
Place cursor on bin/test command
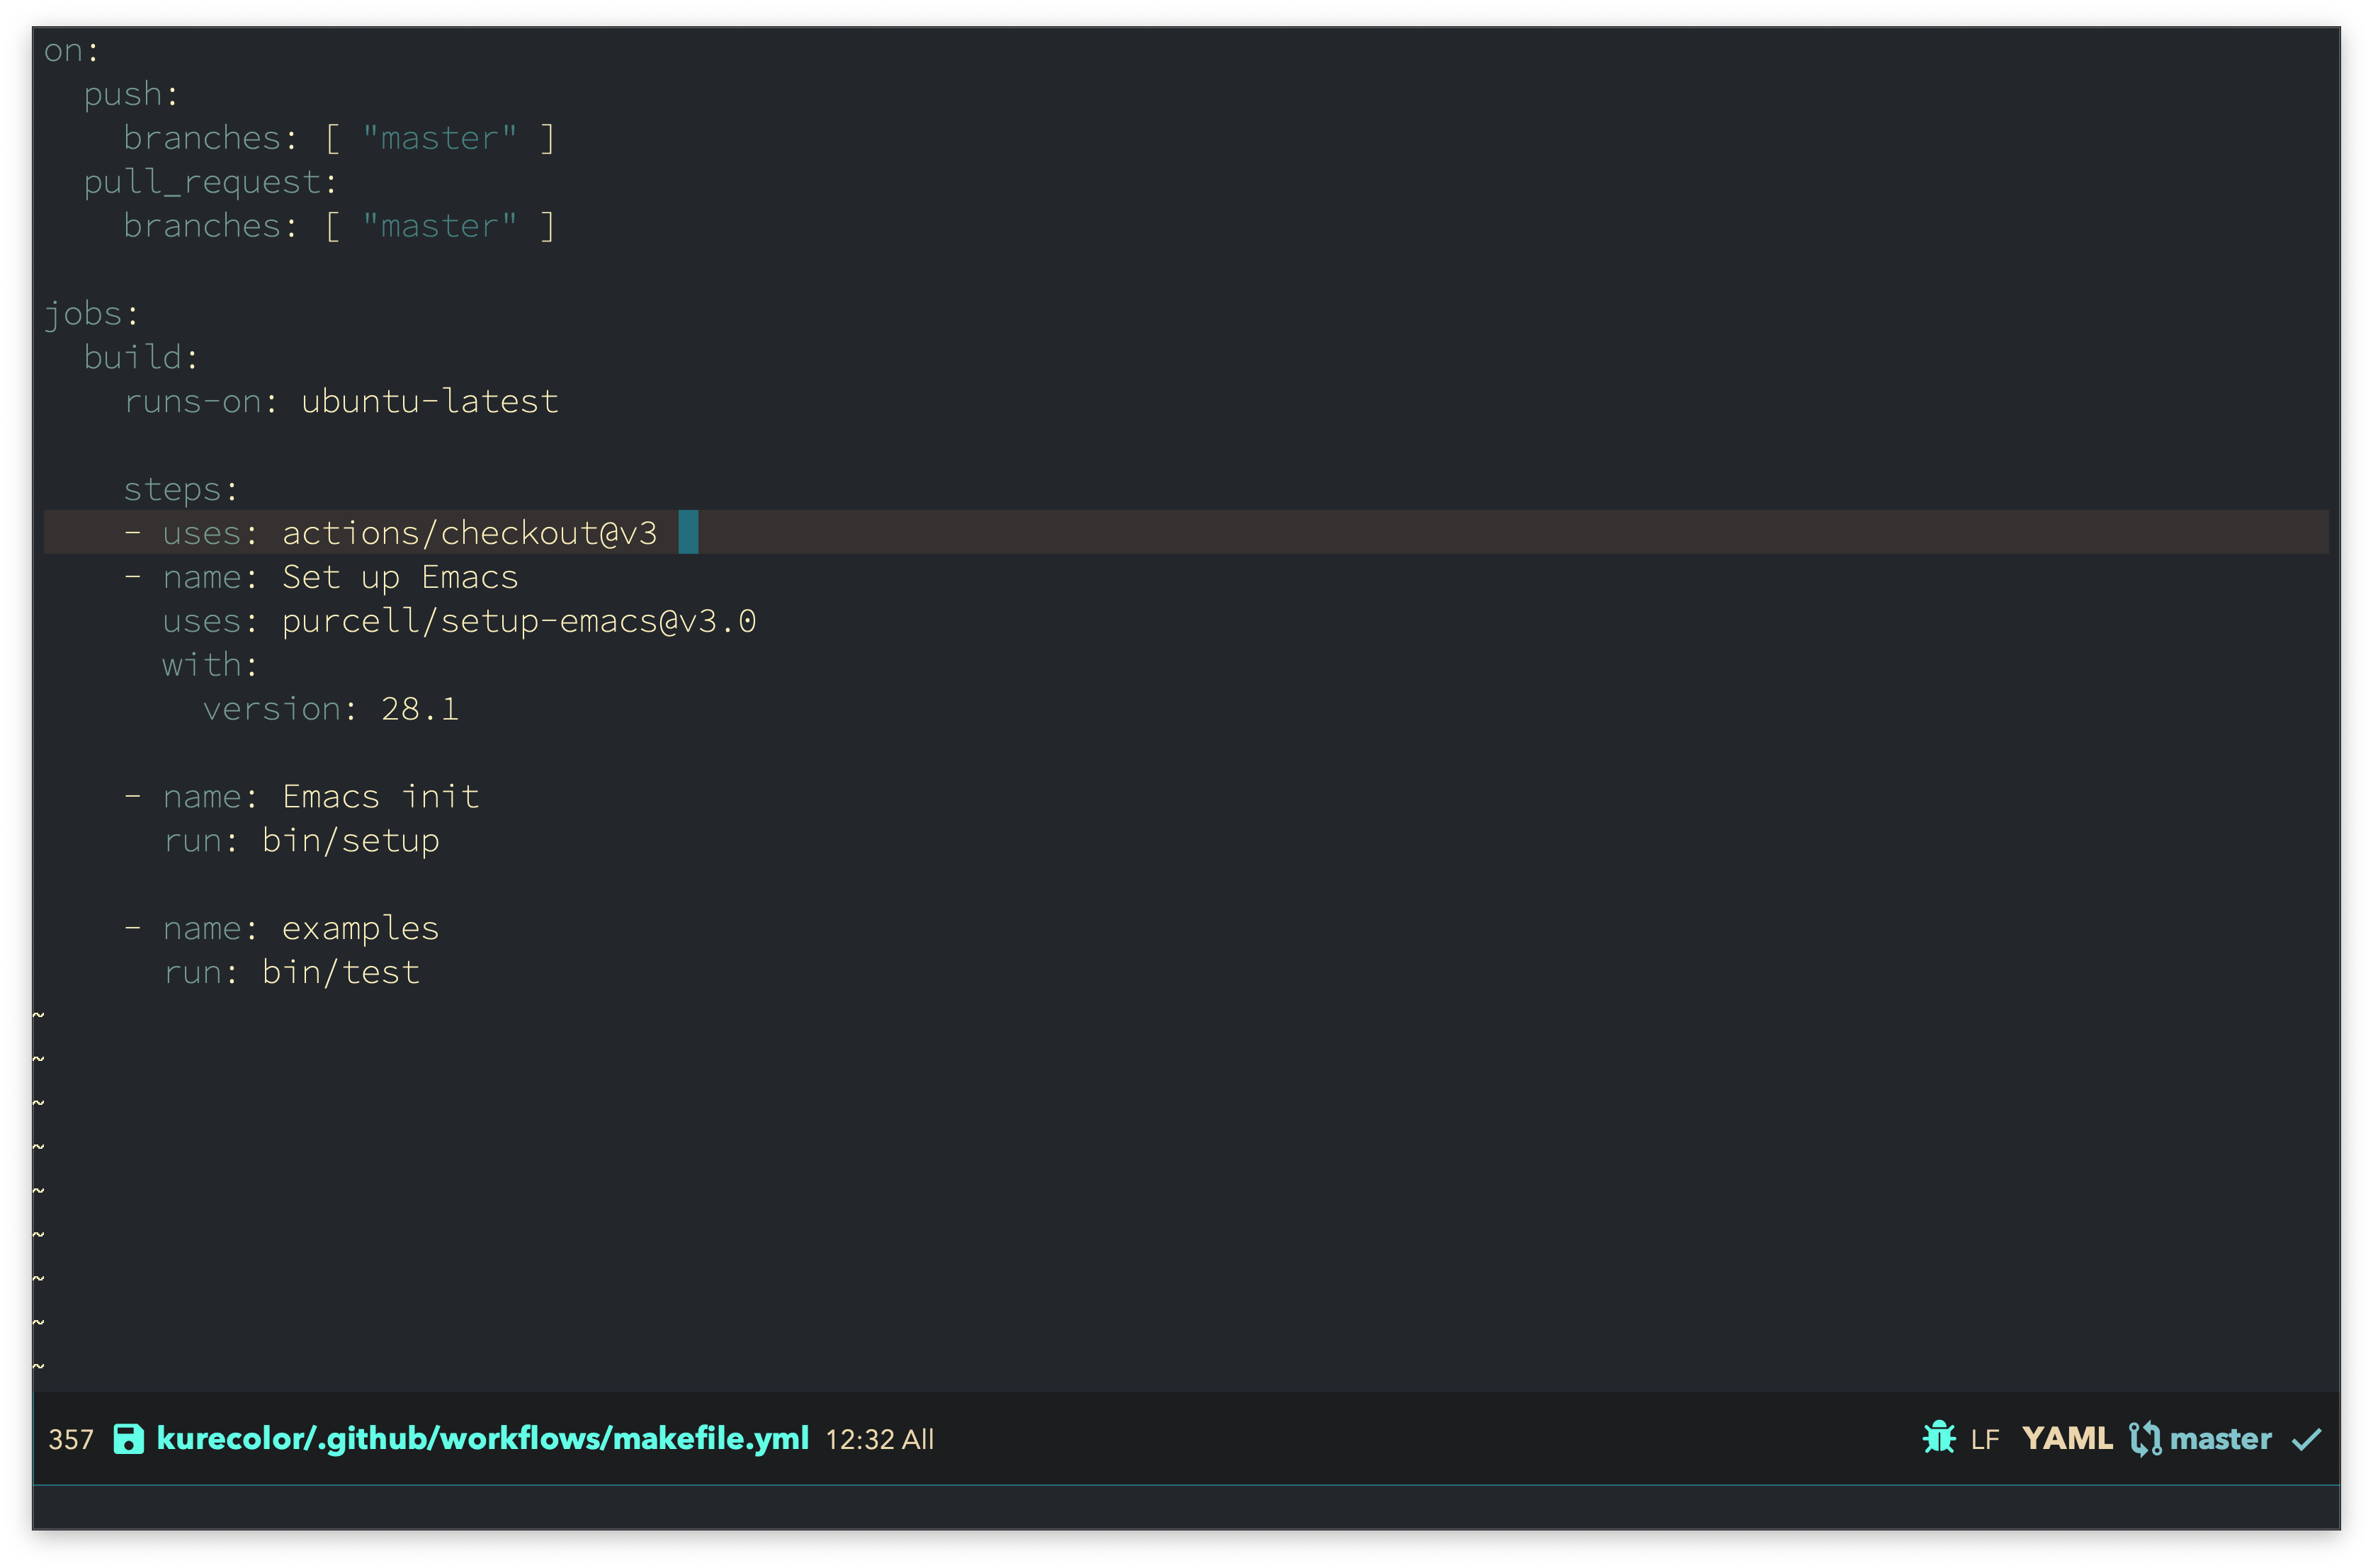point(340,972)
